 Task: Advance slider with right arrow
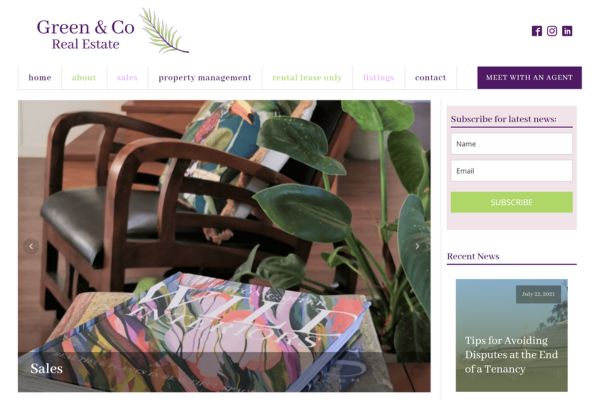(x=417, y=246)
